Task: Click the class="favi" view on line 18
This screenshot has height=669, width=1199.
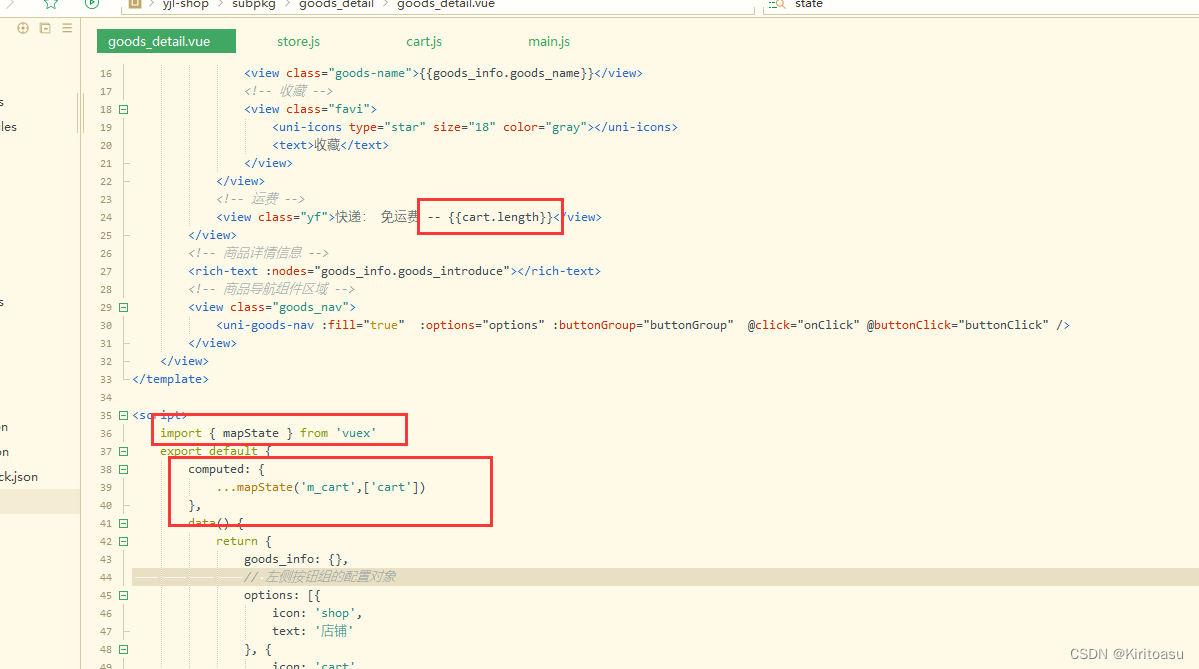Action: (x=310, y=109)
